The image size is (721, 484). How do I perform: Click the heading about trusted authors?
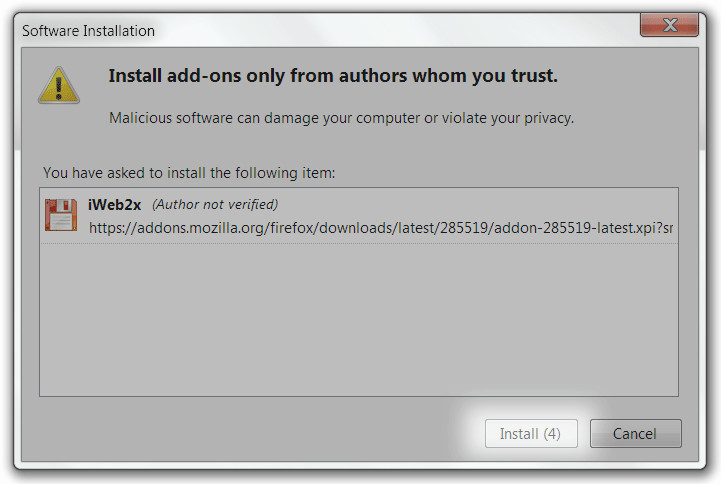333,76
